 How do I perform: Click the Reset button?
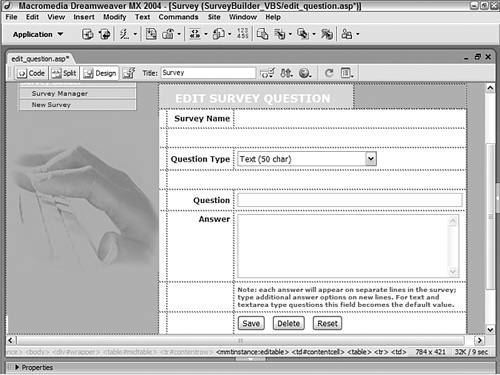[327, 323]
